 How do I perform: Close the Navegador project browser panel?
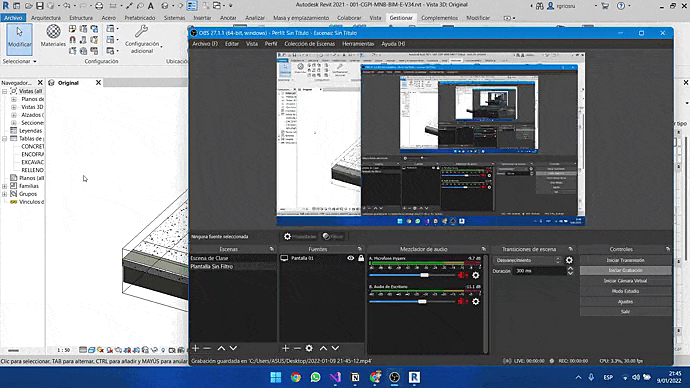[40, 83]
